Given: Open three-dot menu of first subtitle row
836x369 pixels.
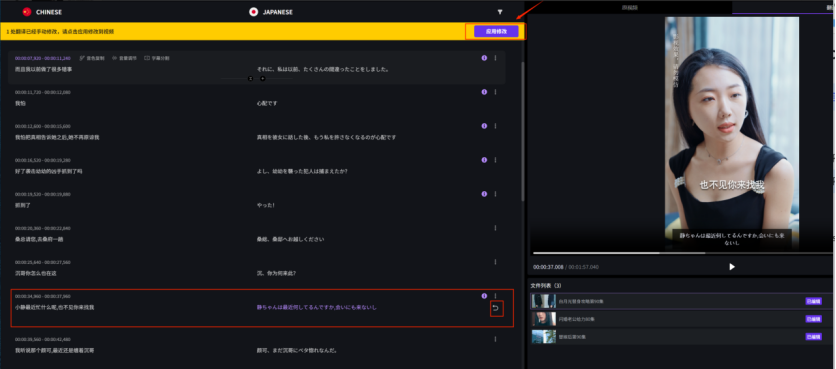Looking at the screenshot, I should pos(495,58).
